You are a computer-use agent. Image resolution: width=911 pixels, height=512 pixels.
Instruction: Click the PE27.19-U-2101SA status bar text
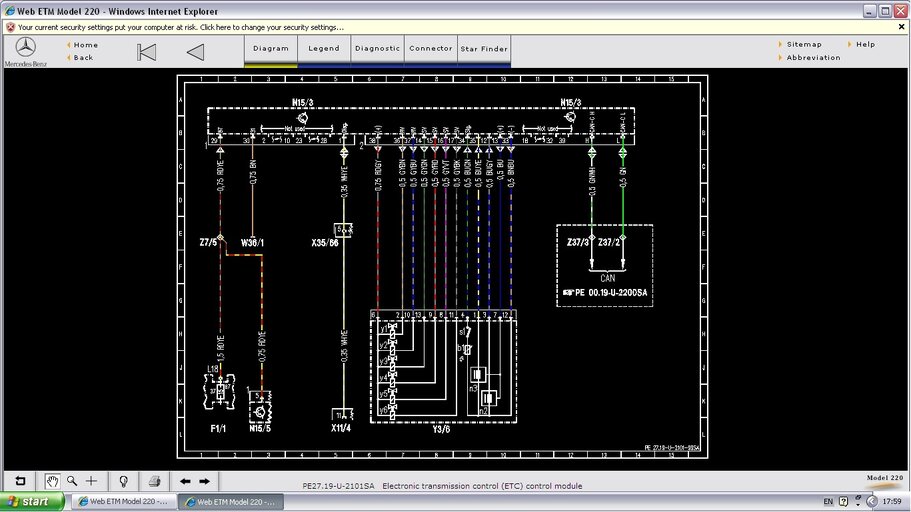point(338,486)
